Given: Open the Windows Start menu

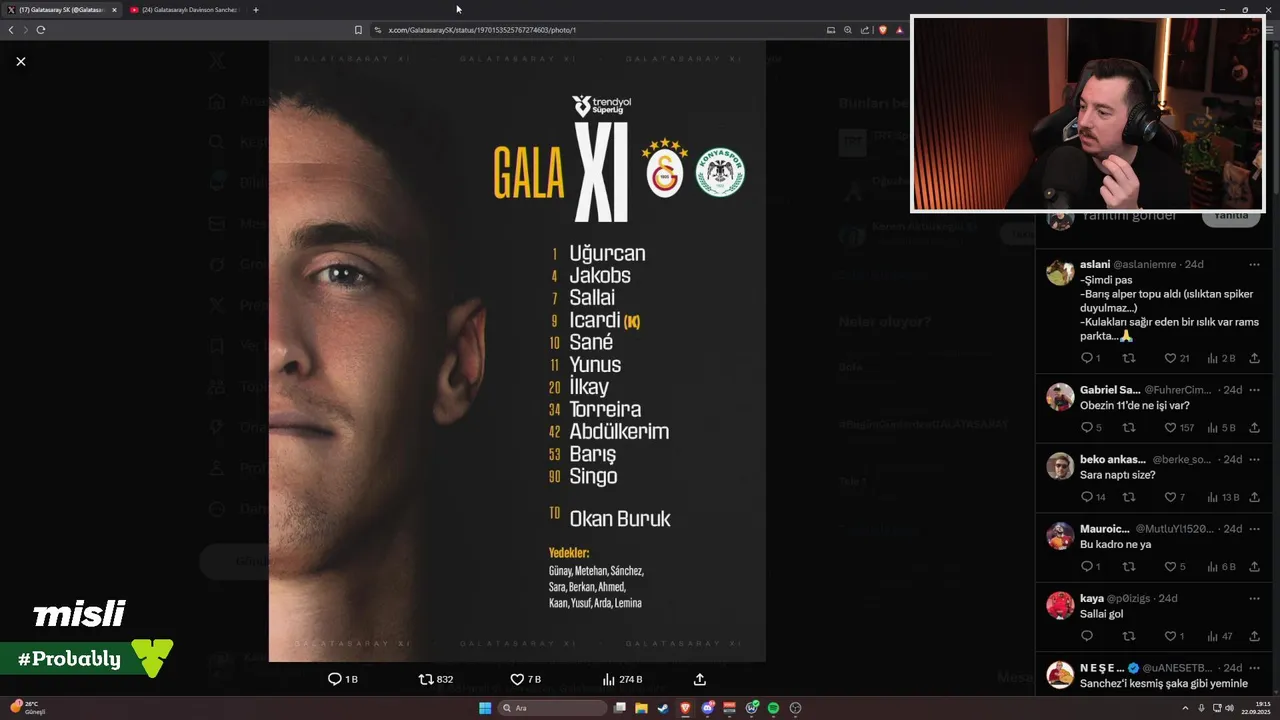Looking at the screenshot, I should pyautogui.click(x=485, y=708).
